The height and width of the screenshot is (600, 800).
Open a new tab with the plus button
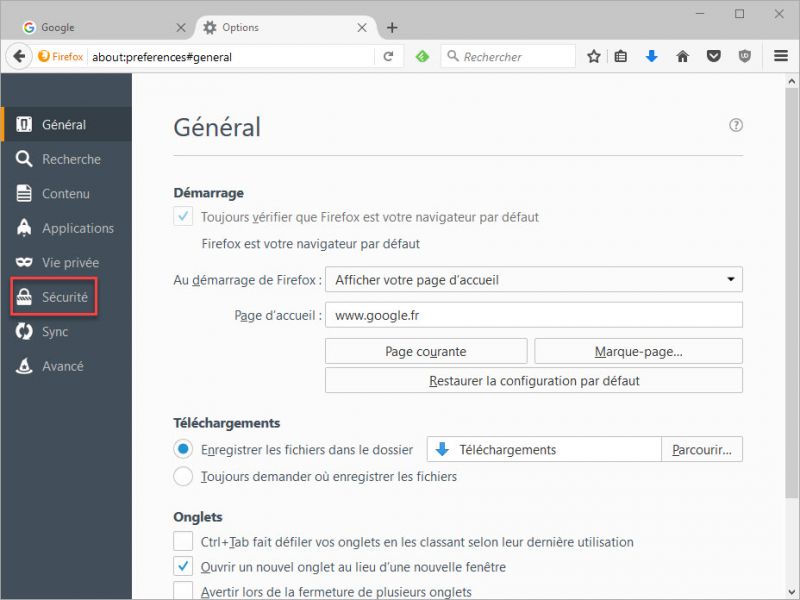[392, 28]
